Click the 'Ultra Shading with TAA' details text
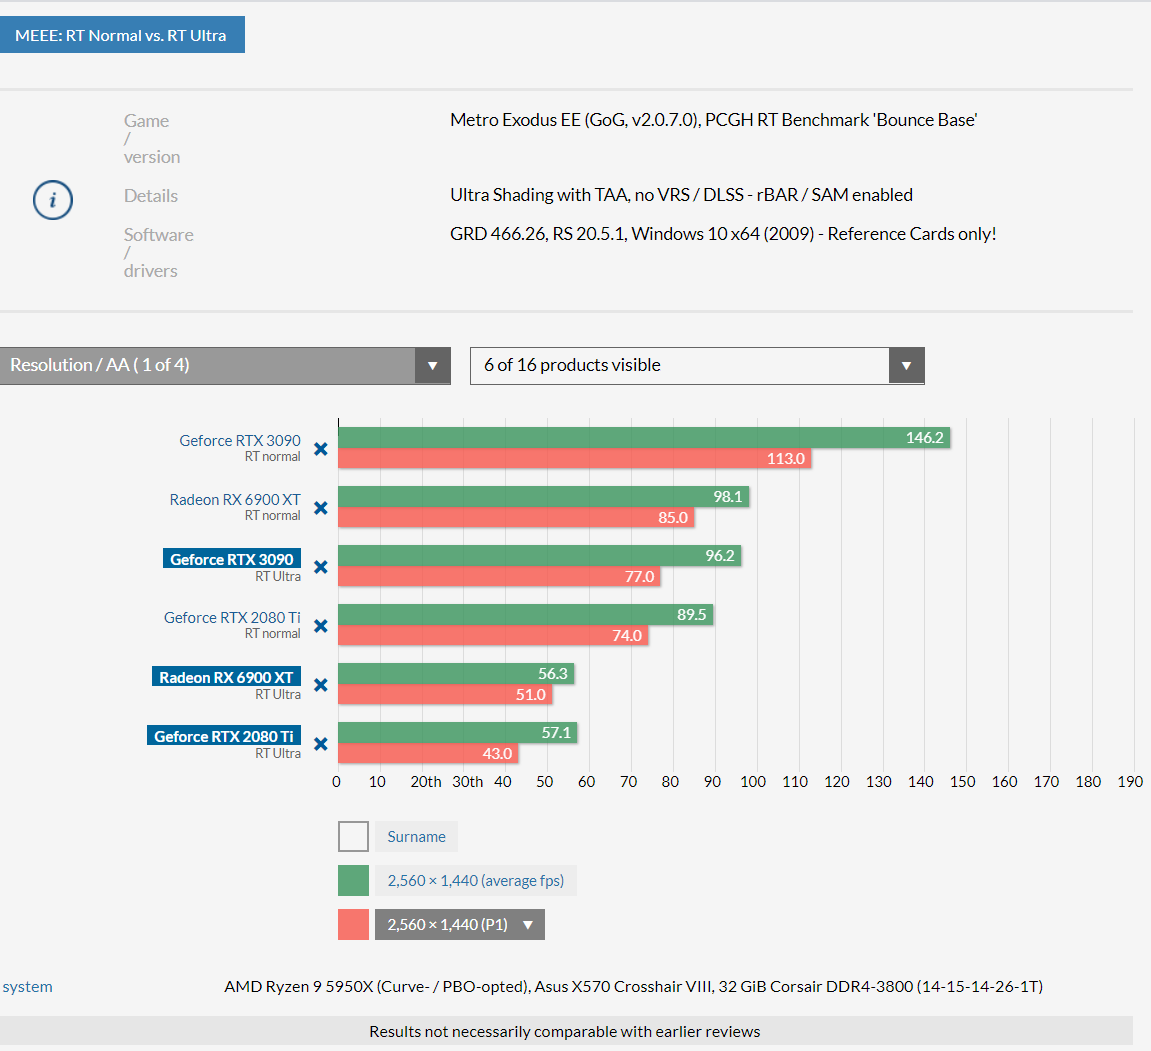The height and width of the screenshot is (1051, 1151). [x=681, y=194]
